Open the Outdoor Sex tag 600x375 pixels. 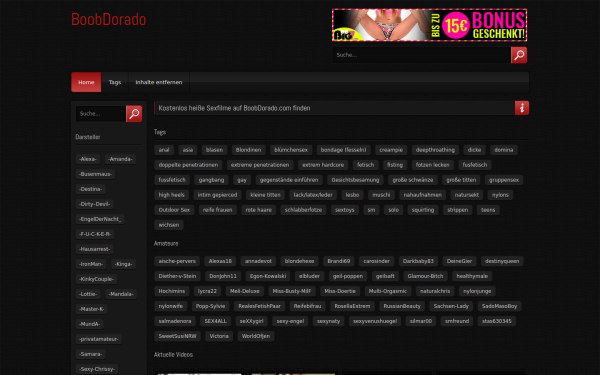point(174,210)
